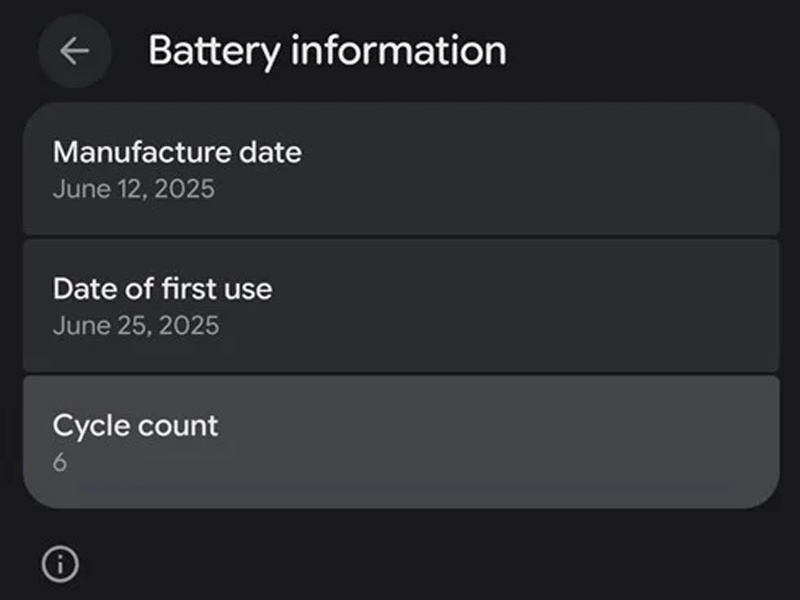Click the "Manufacture date" label text
Image resolution: width=800 pixels, height=600 pixels.
(x=177, y=152)
